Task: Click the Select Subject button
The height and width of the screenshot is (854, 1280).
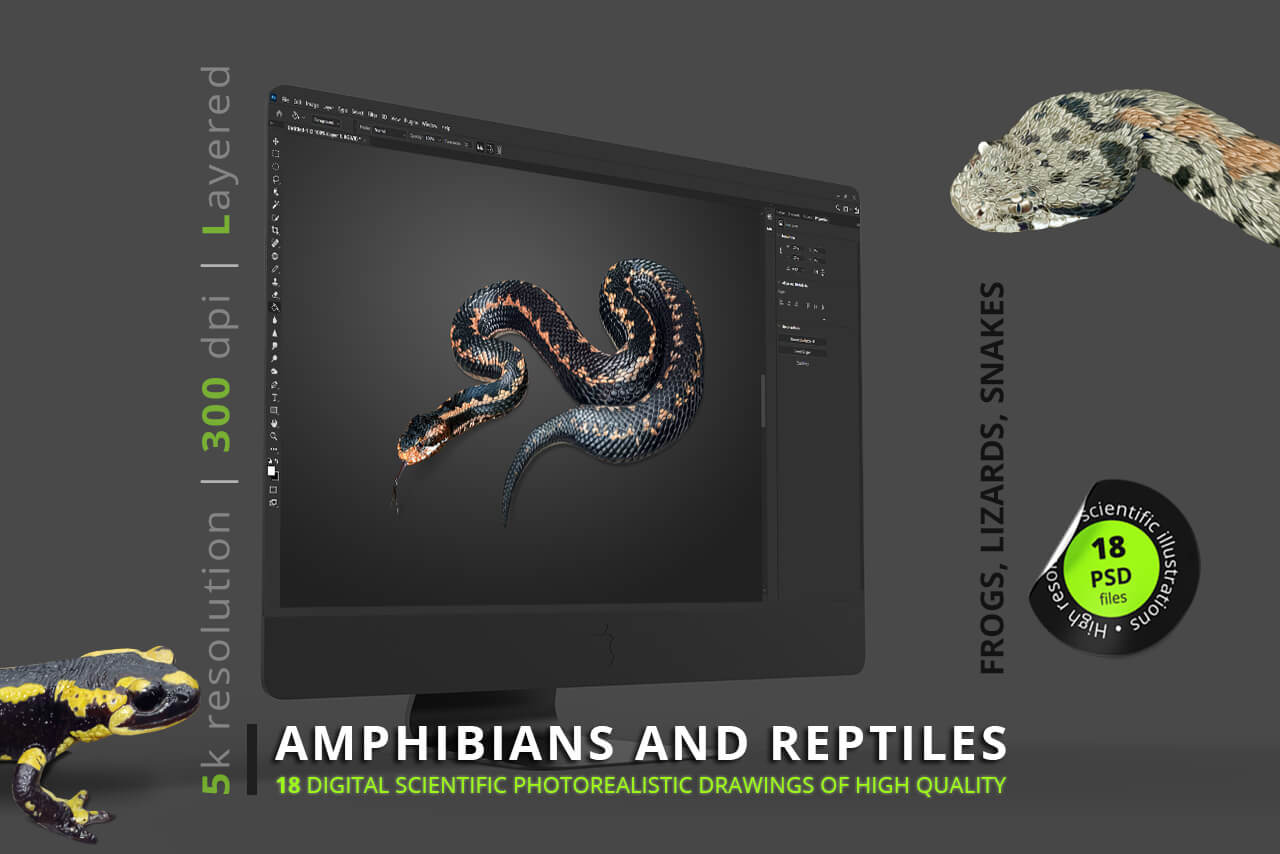Action: [x=802, y=352]
